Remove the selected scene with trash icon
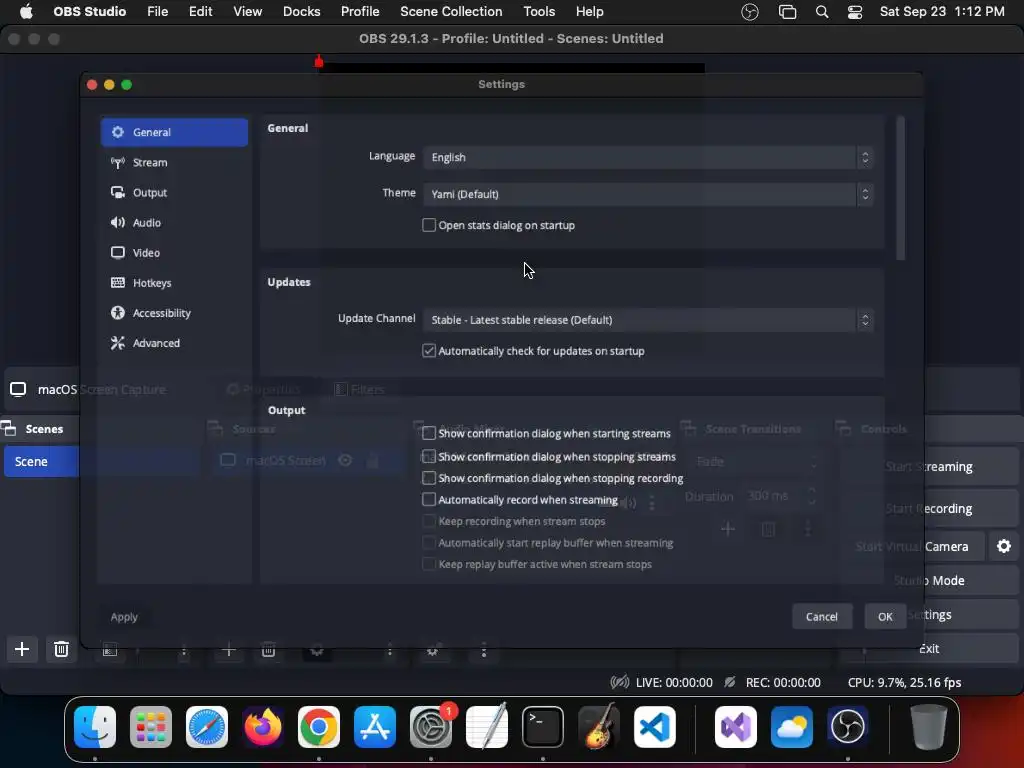1024x768 pixels. click(x=61, y=649)
